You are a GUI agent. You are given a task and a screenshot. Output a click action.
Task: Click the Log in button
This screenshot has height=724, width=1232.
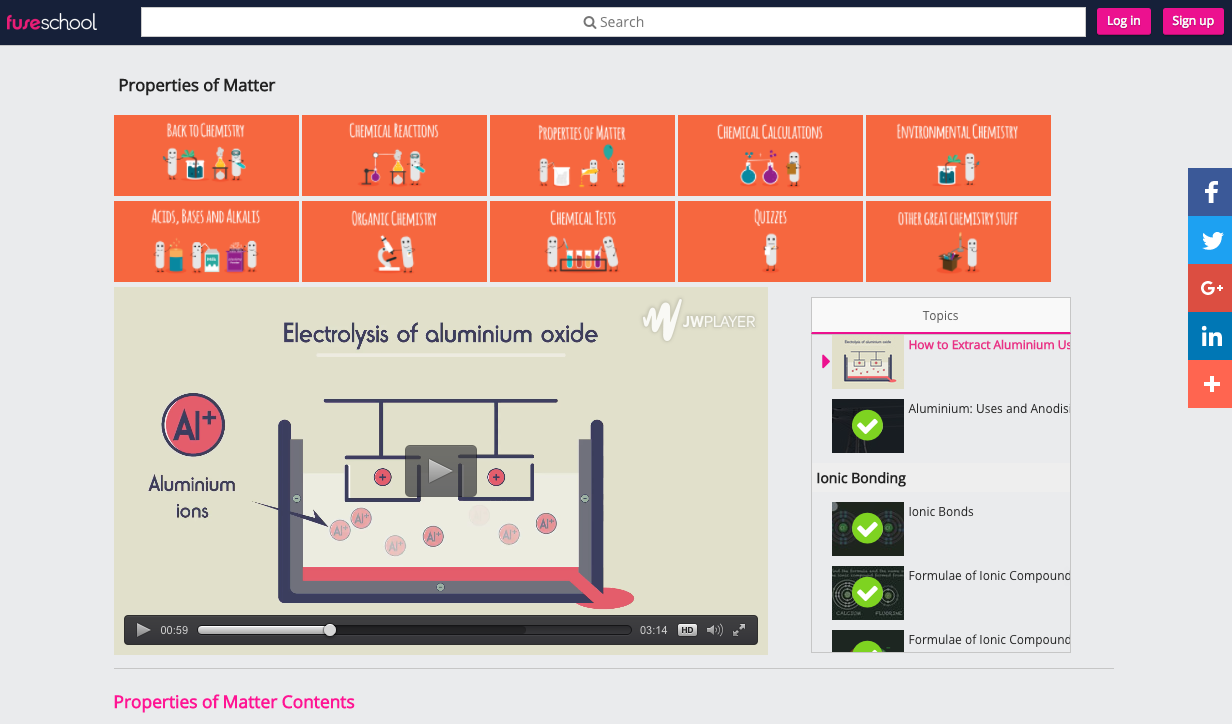[1124, 20]
